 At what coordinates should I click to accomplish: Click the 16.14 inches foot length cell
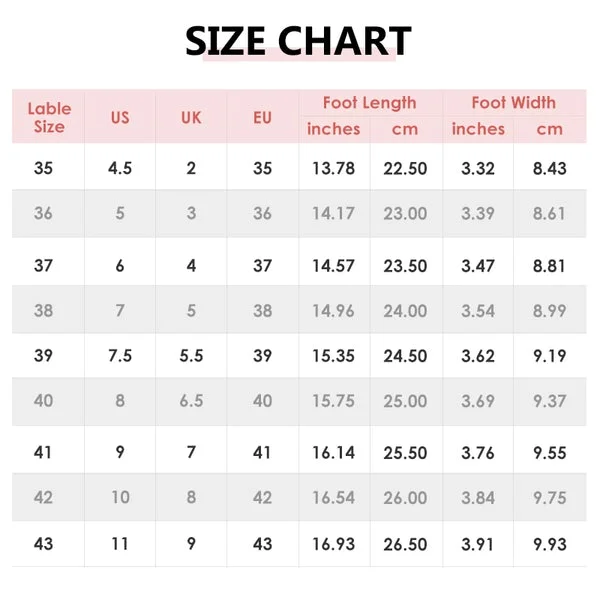pos(333,452)
